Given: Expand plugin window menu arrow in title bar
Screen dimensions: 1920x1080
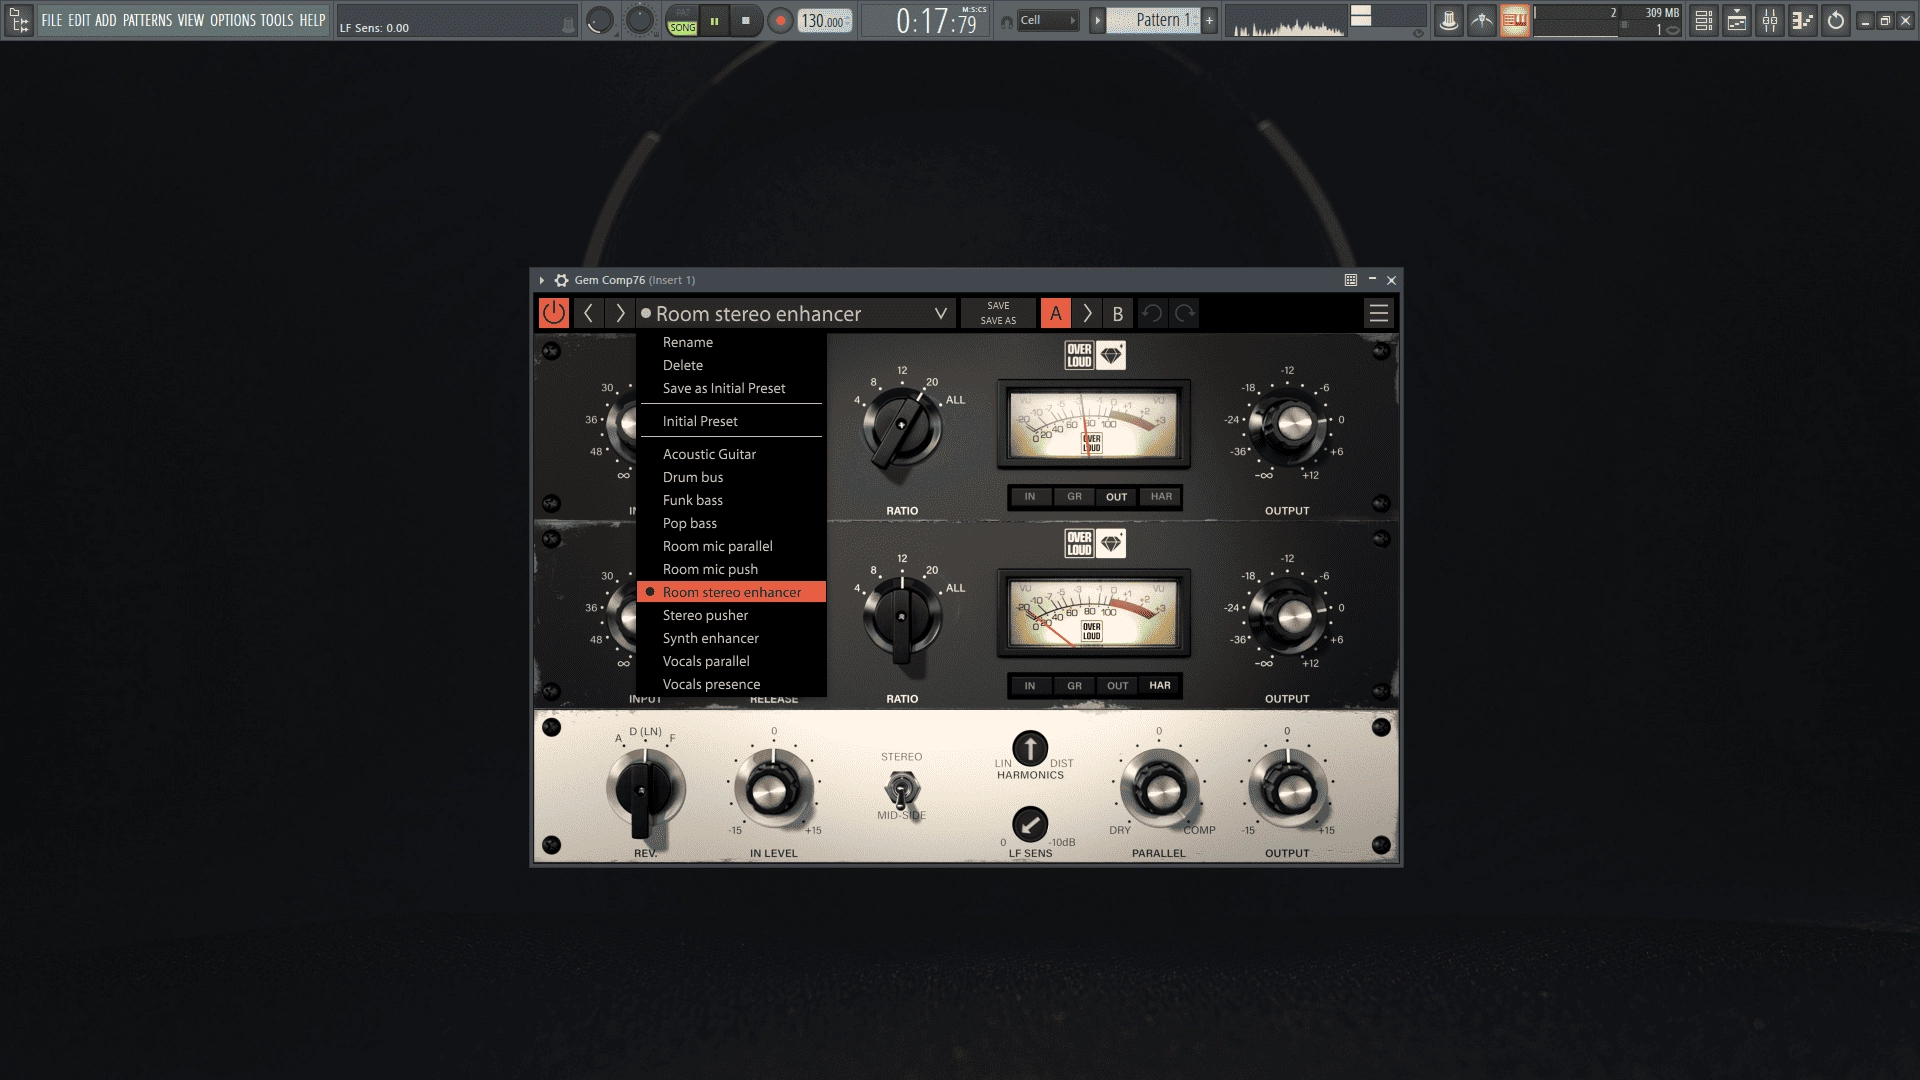Looking at the screenshot, I should (542, 280).
